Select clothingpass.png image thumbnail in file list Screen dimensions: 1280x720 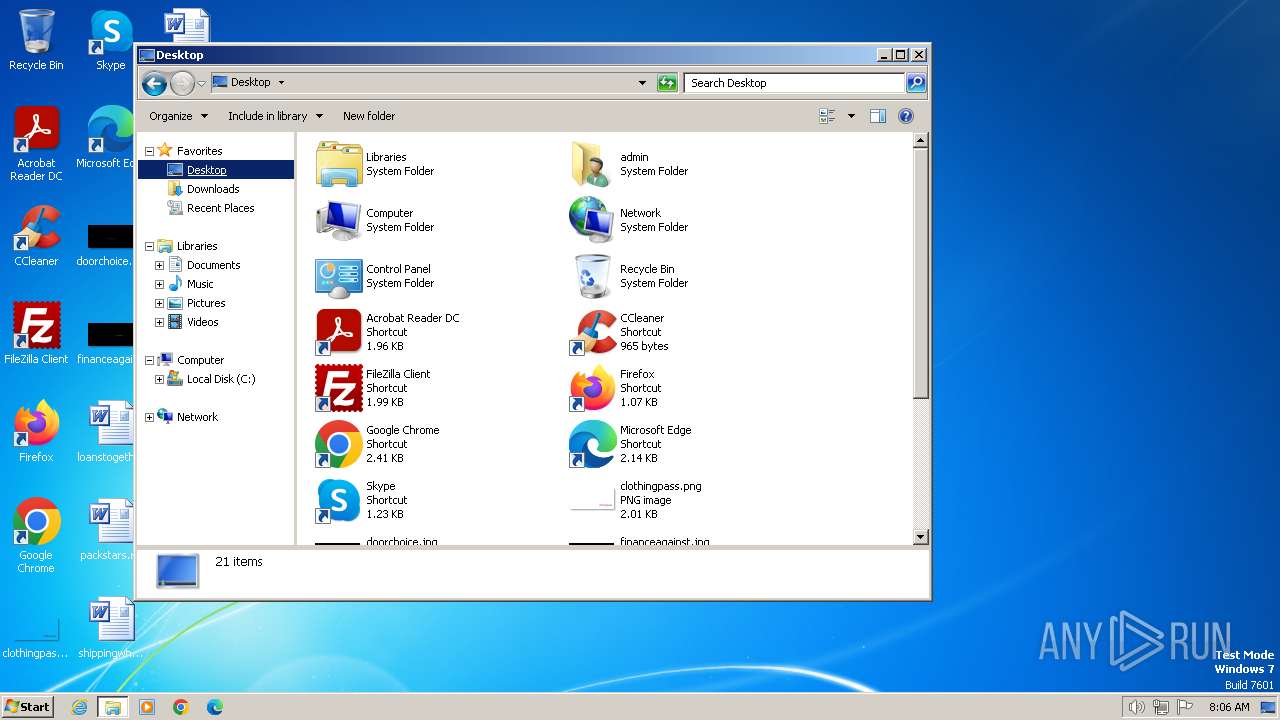pos(592,500)
